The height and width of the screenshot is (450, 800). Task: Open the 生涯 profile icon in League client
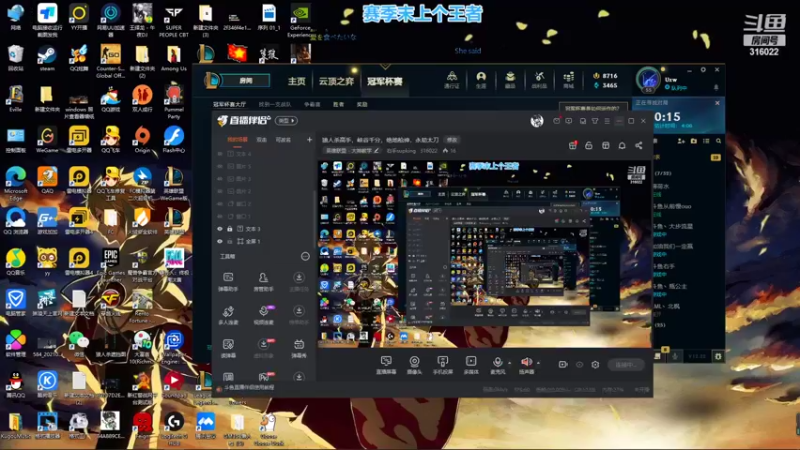coord(481,80)
